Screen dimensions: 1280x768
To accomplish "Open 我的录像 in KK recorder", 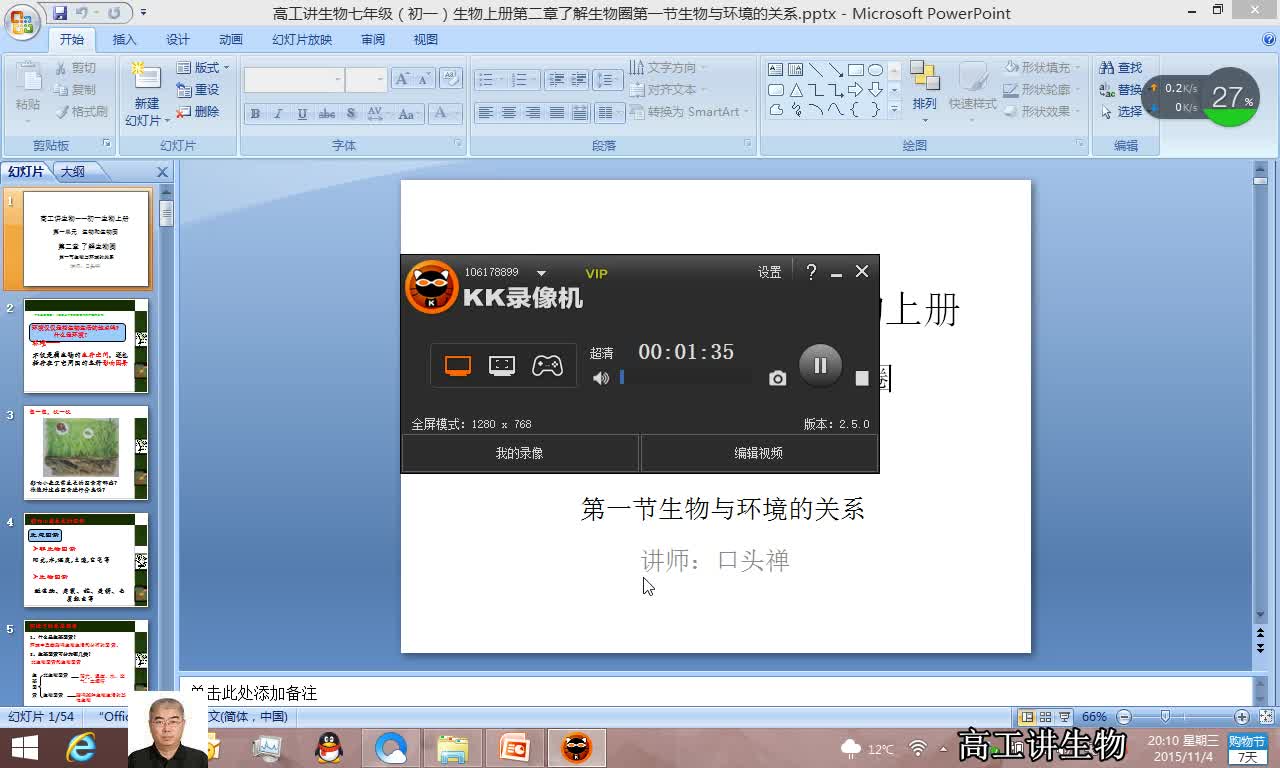I will point(520,453).
